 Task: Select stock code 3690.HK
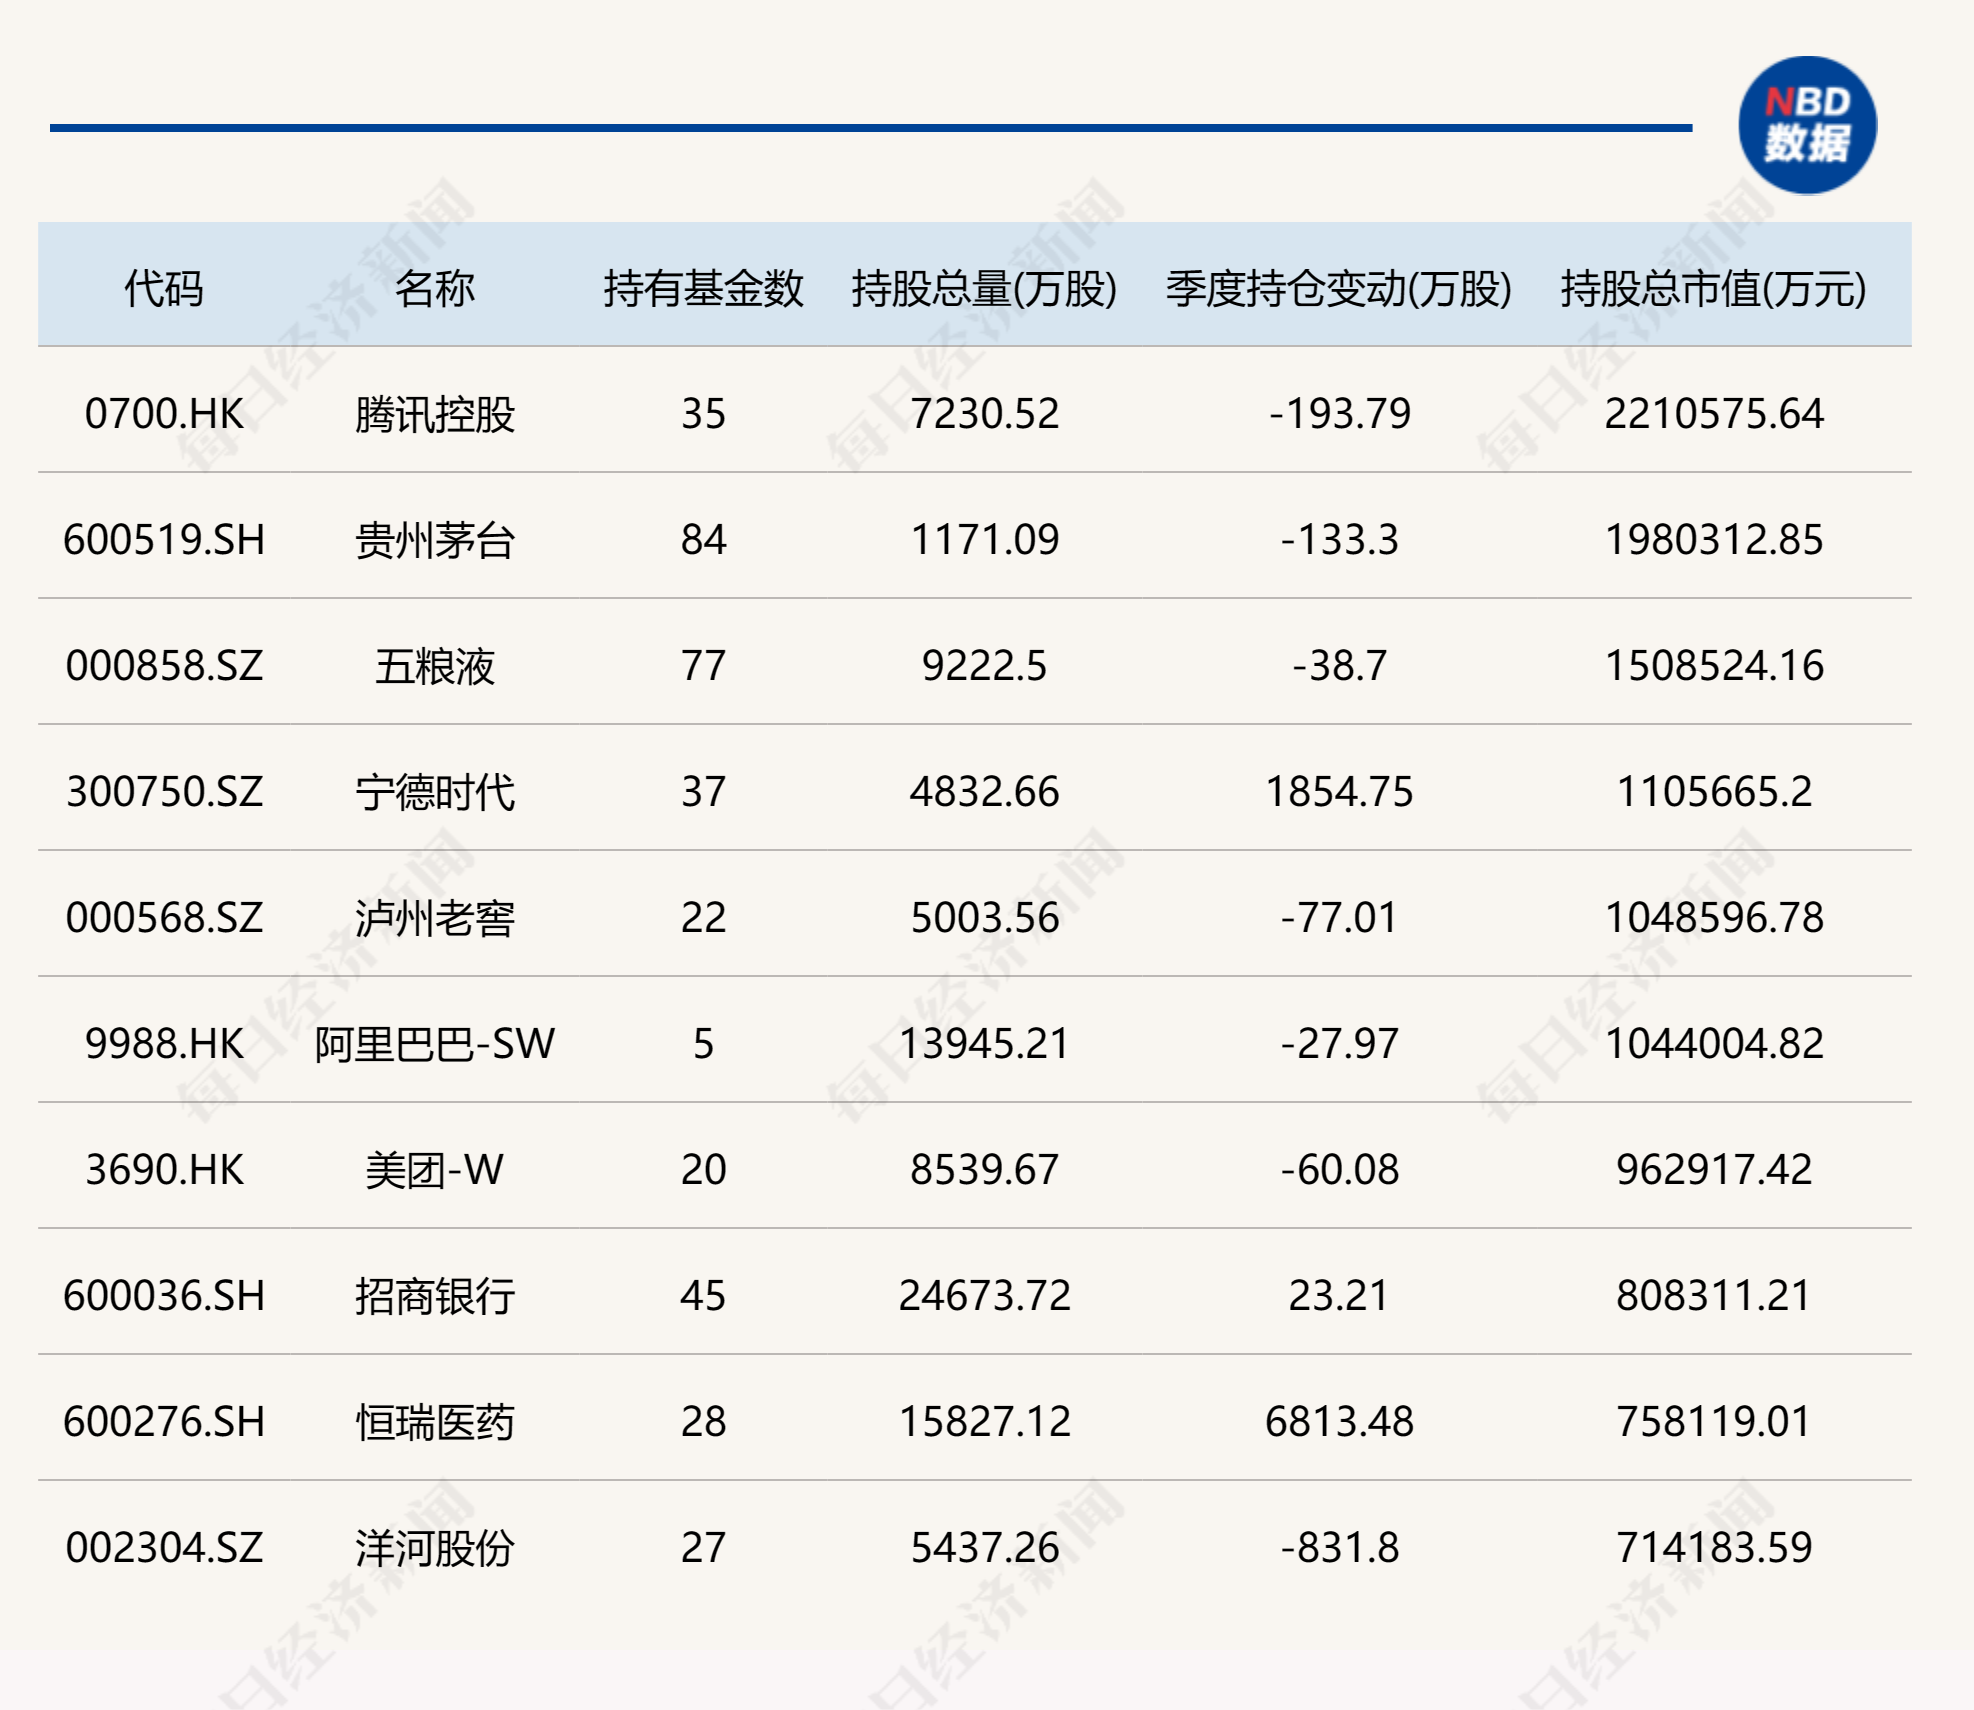tap(164, 1170)
